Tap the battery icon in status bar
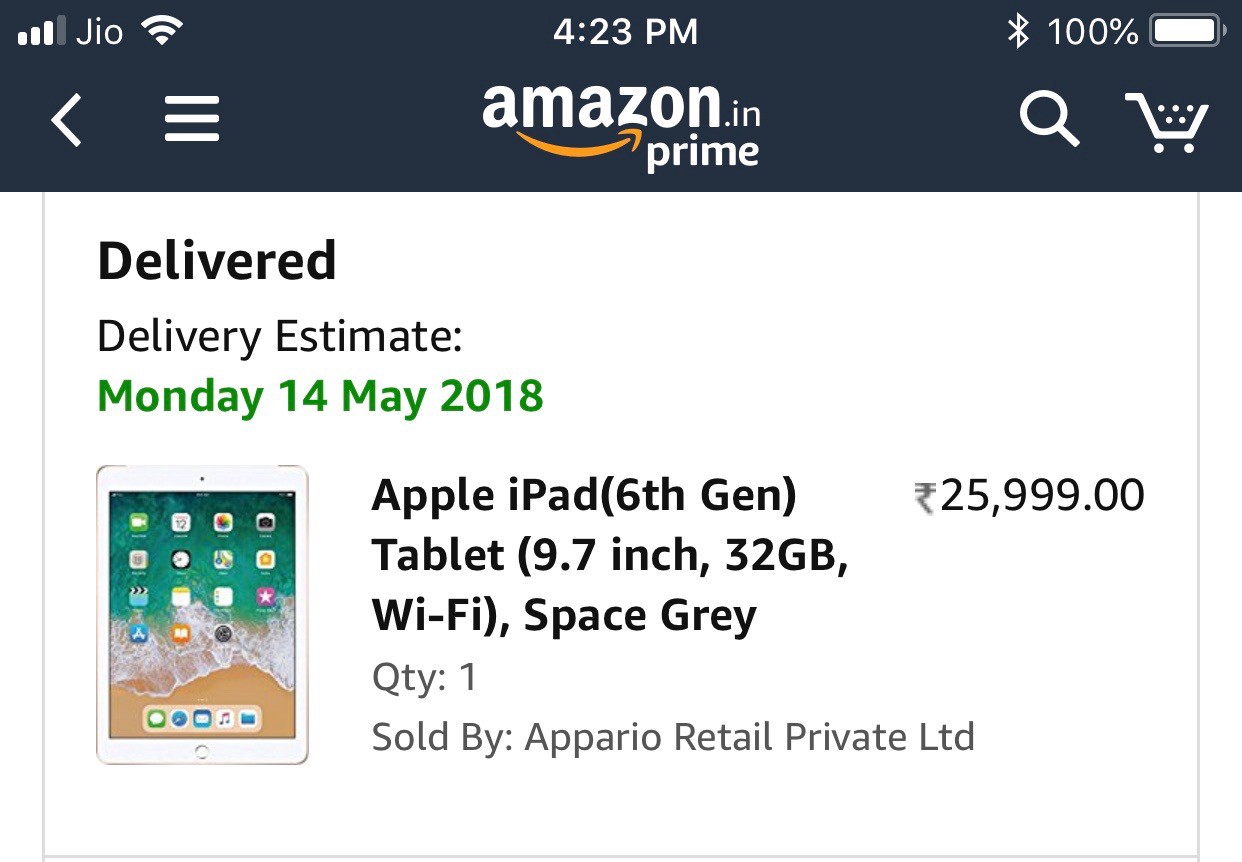The height and width of the screenshot is (862, 1242). click(x=1187, y=32)
